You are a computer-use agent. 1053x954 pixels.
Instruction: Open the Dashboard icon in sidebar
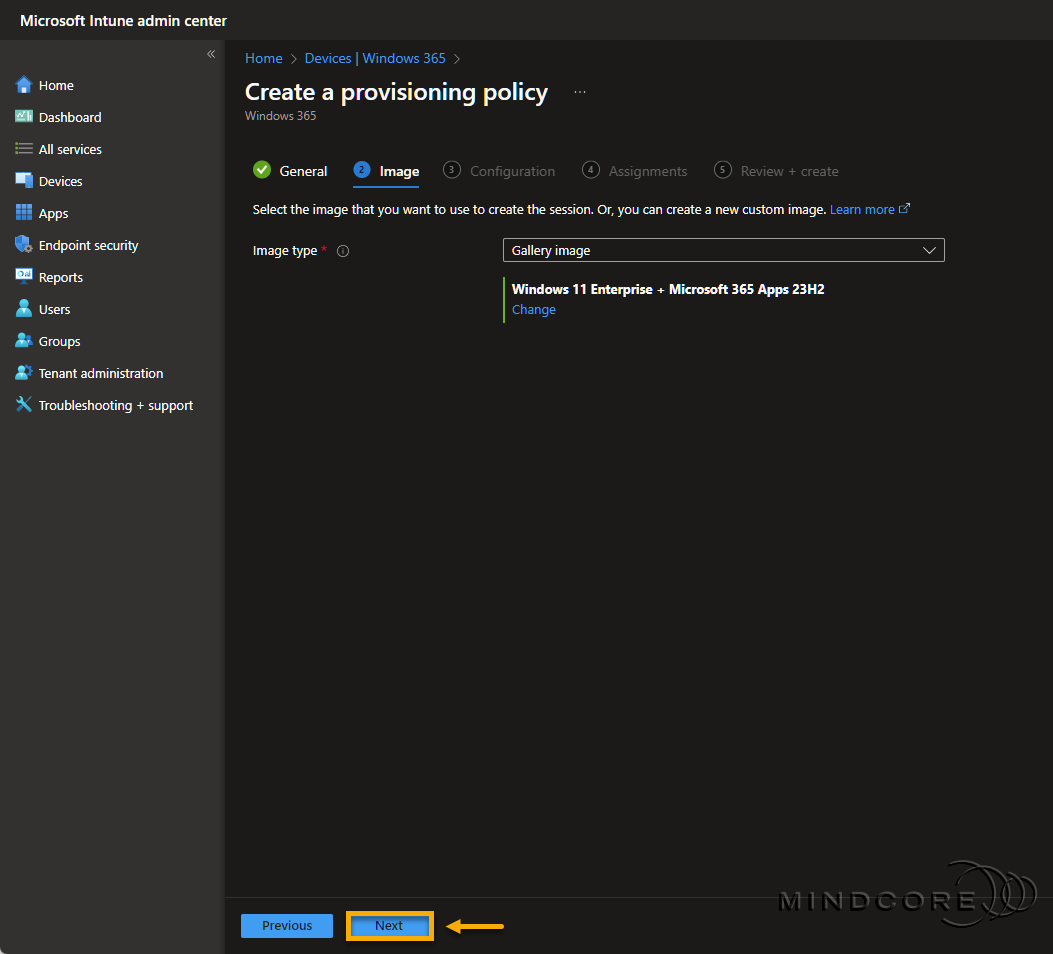[x=24, y=117]
